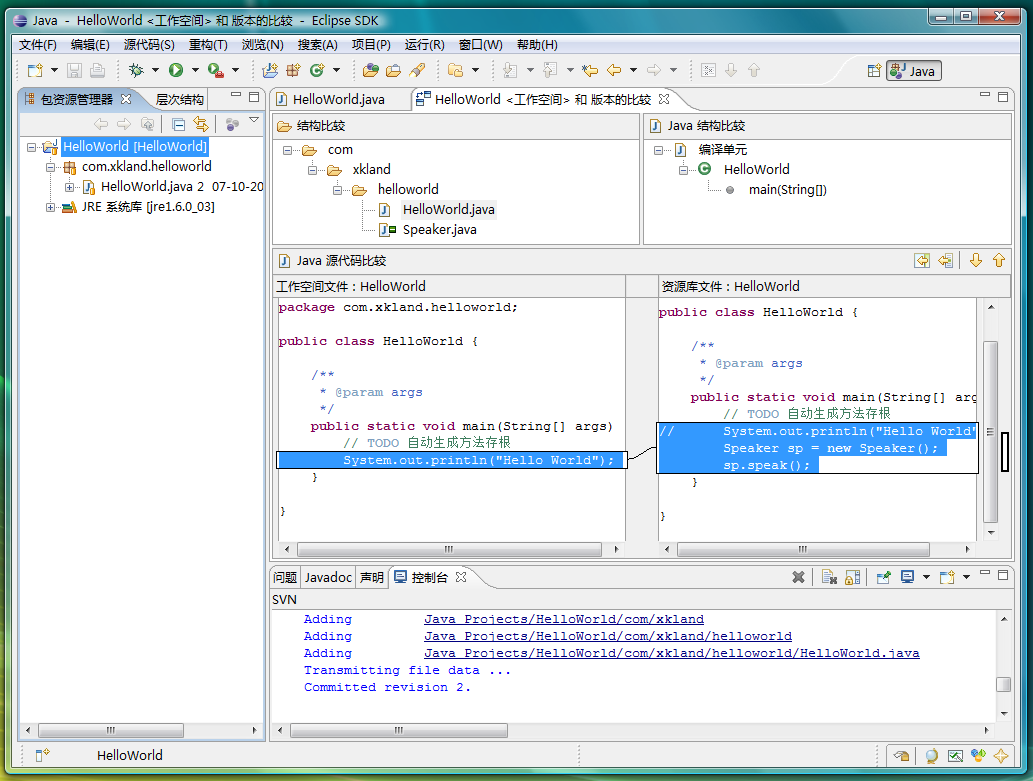Switch to 声明 tab
This screenshot has height=781, width=1033.
[372, 577]
